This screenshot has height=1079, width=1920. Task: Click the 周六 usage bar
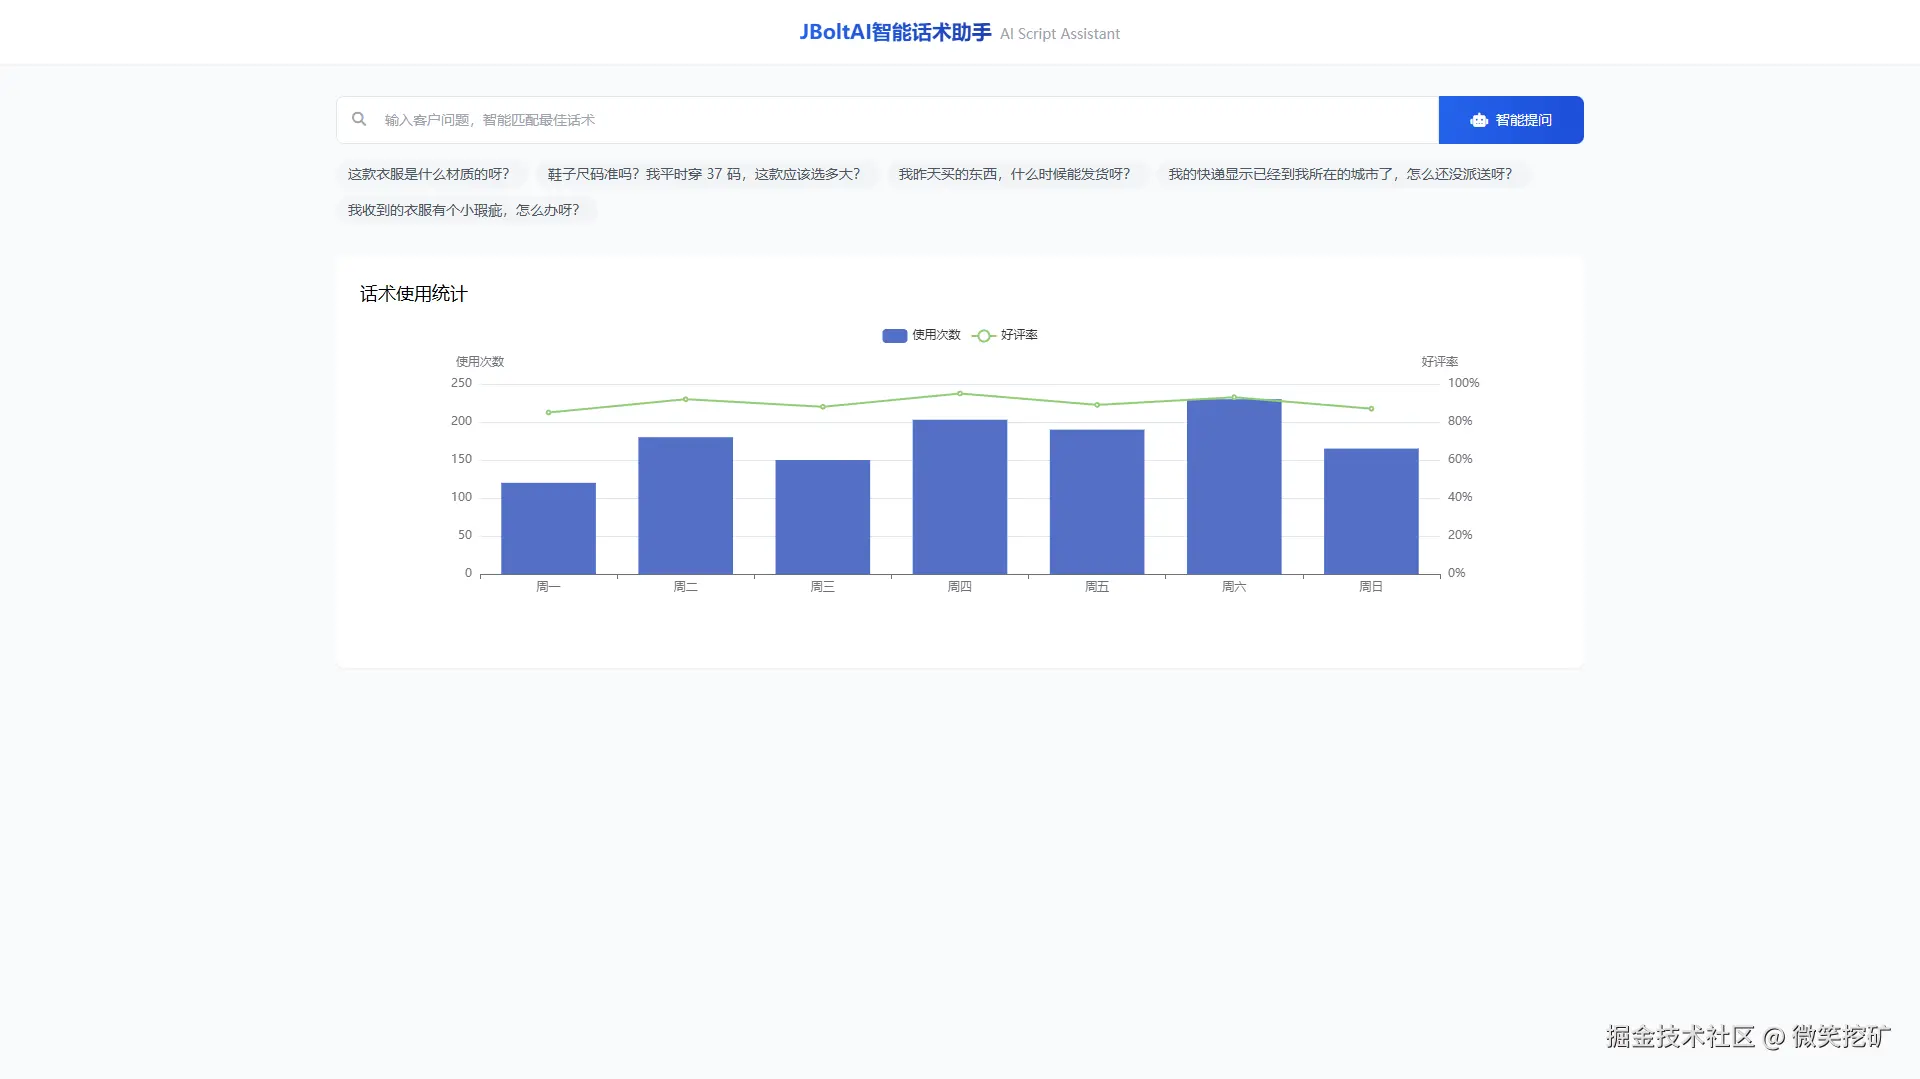tap(1234, 487)
